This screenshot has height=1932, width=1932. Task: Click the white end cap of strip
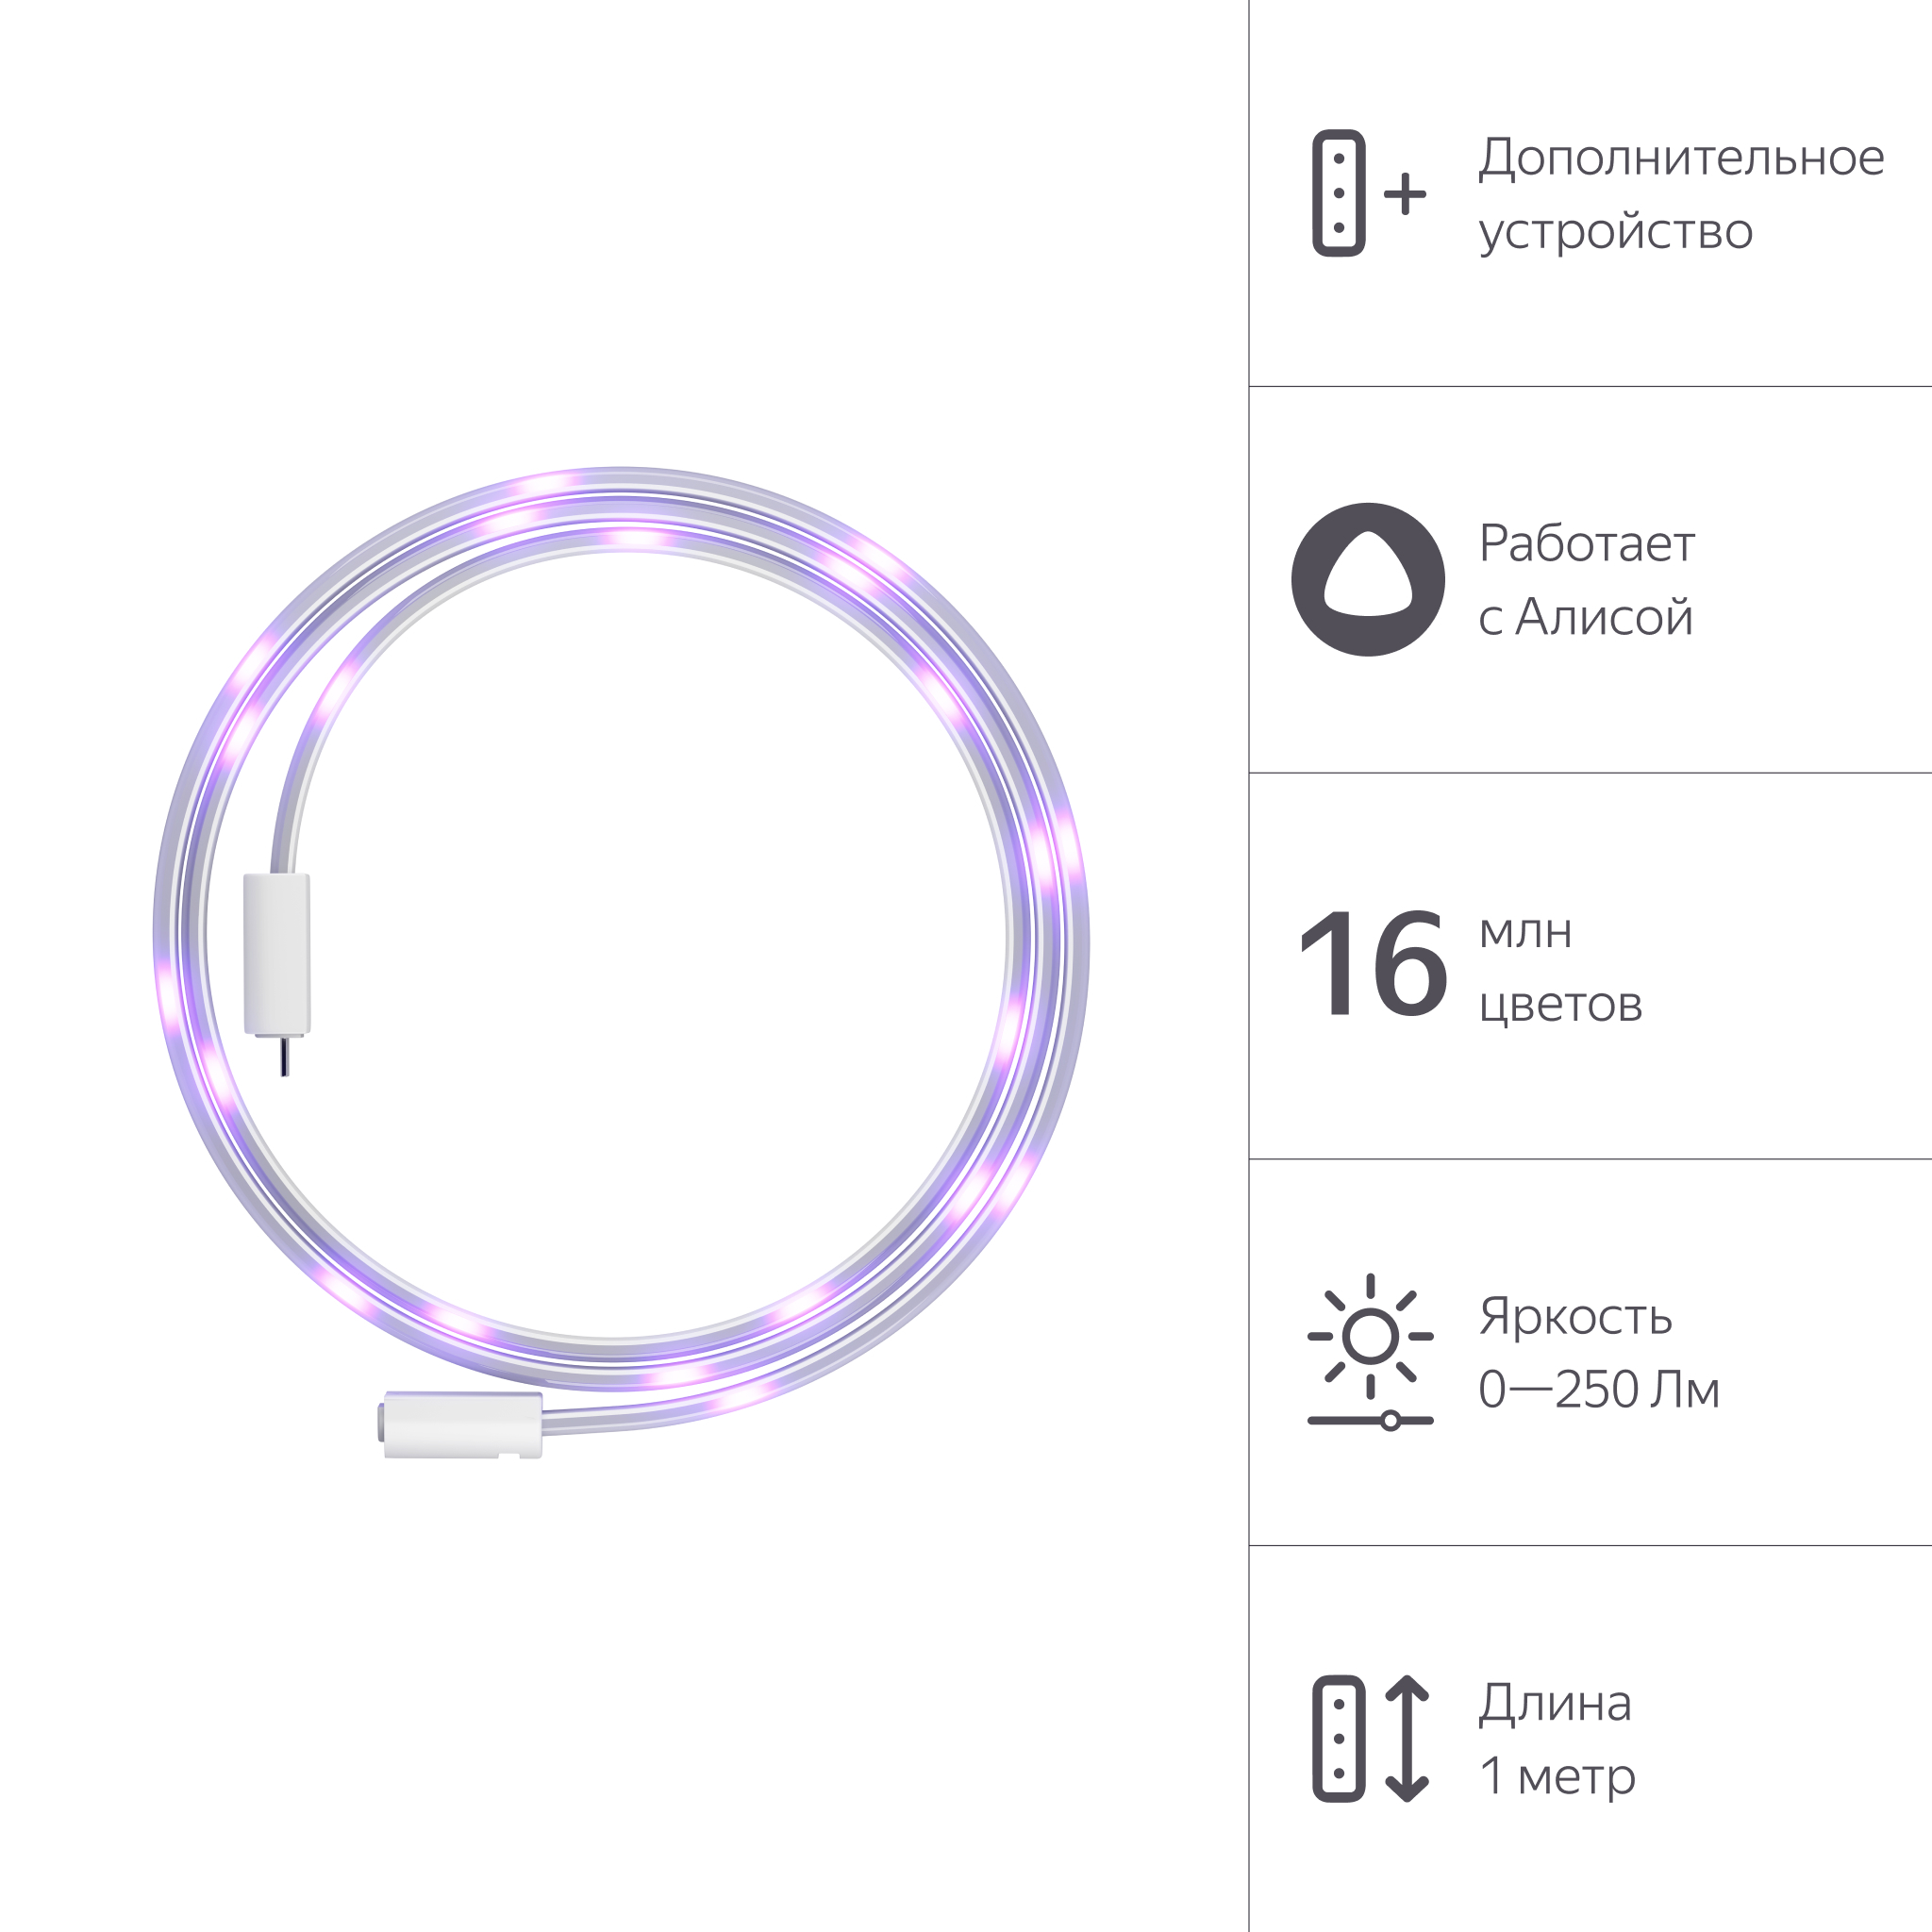461,1425
